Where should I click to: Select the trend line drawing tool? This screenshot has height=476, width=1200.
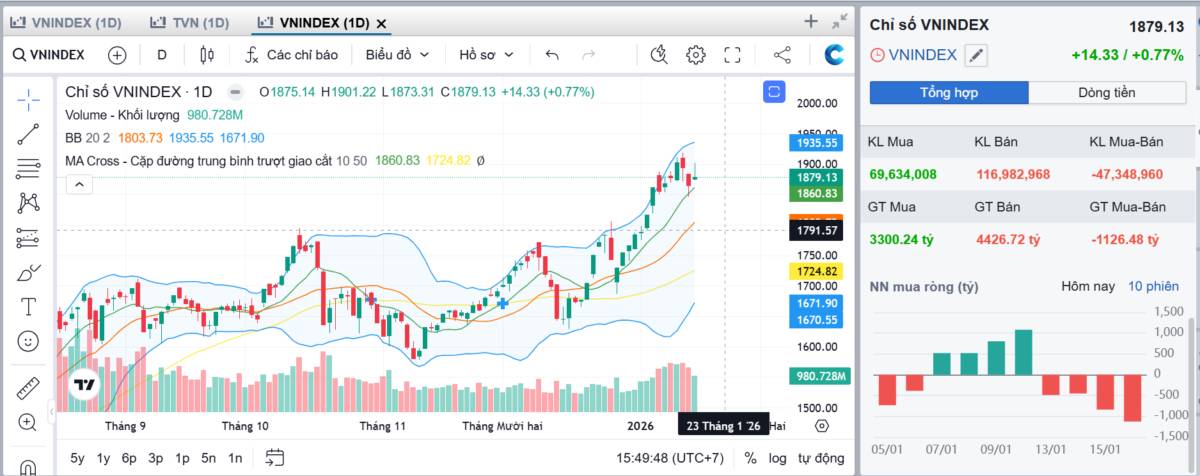click(x=28, y=133)
